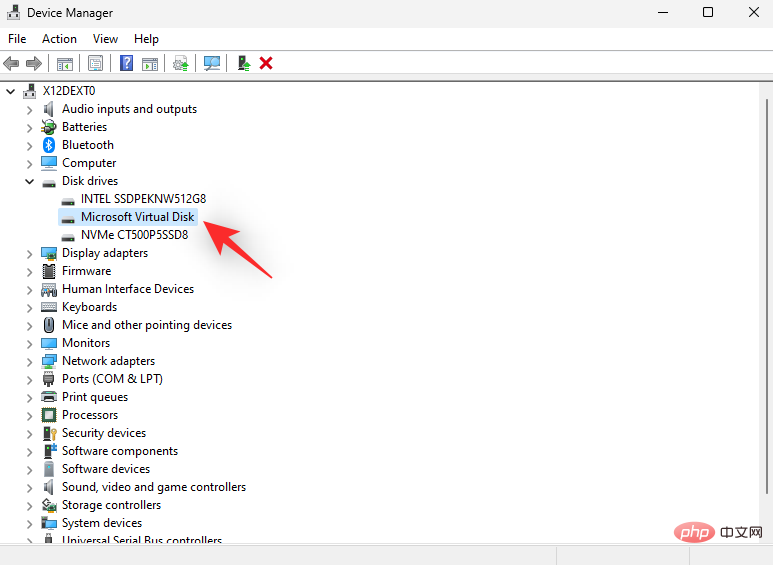Select the System devices label
This screenshot has width=773, height=565.
tap(102, 523)
